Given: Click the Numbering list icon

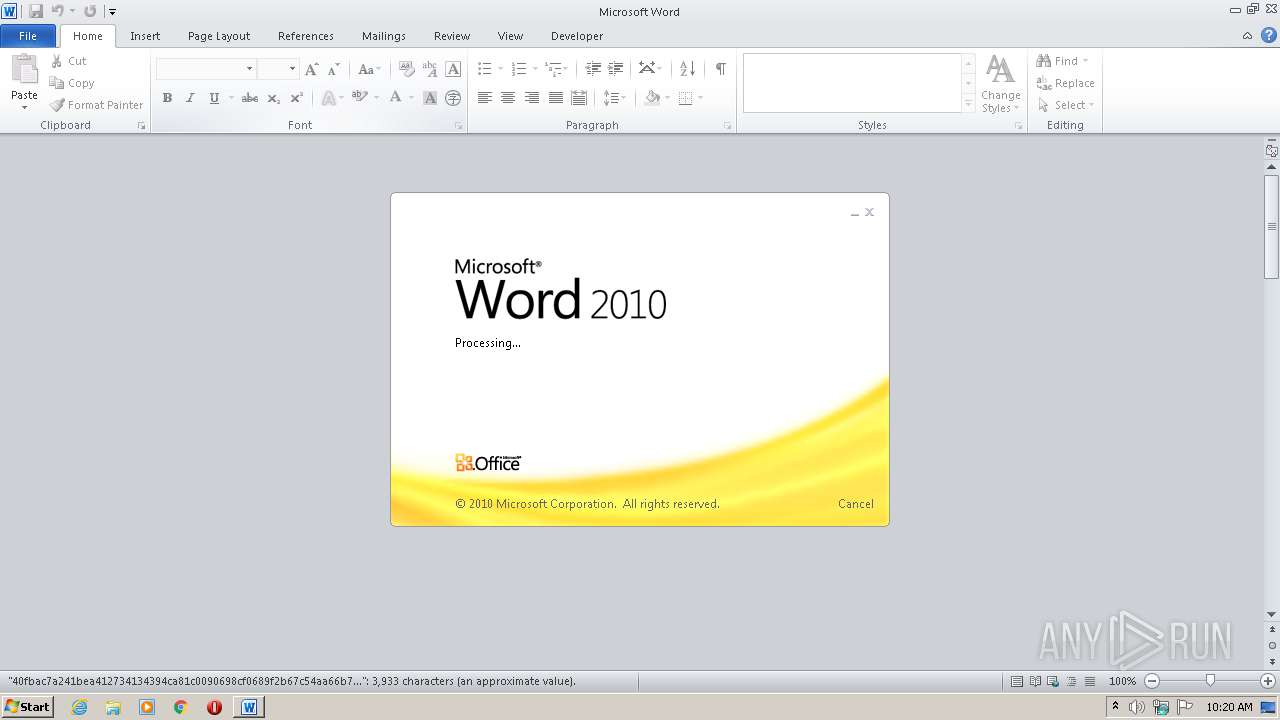Looking at the screenshot, I should click(x=518, y=69).
